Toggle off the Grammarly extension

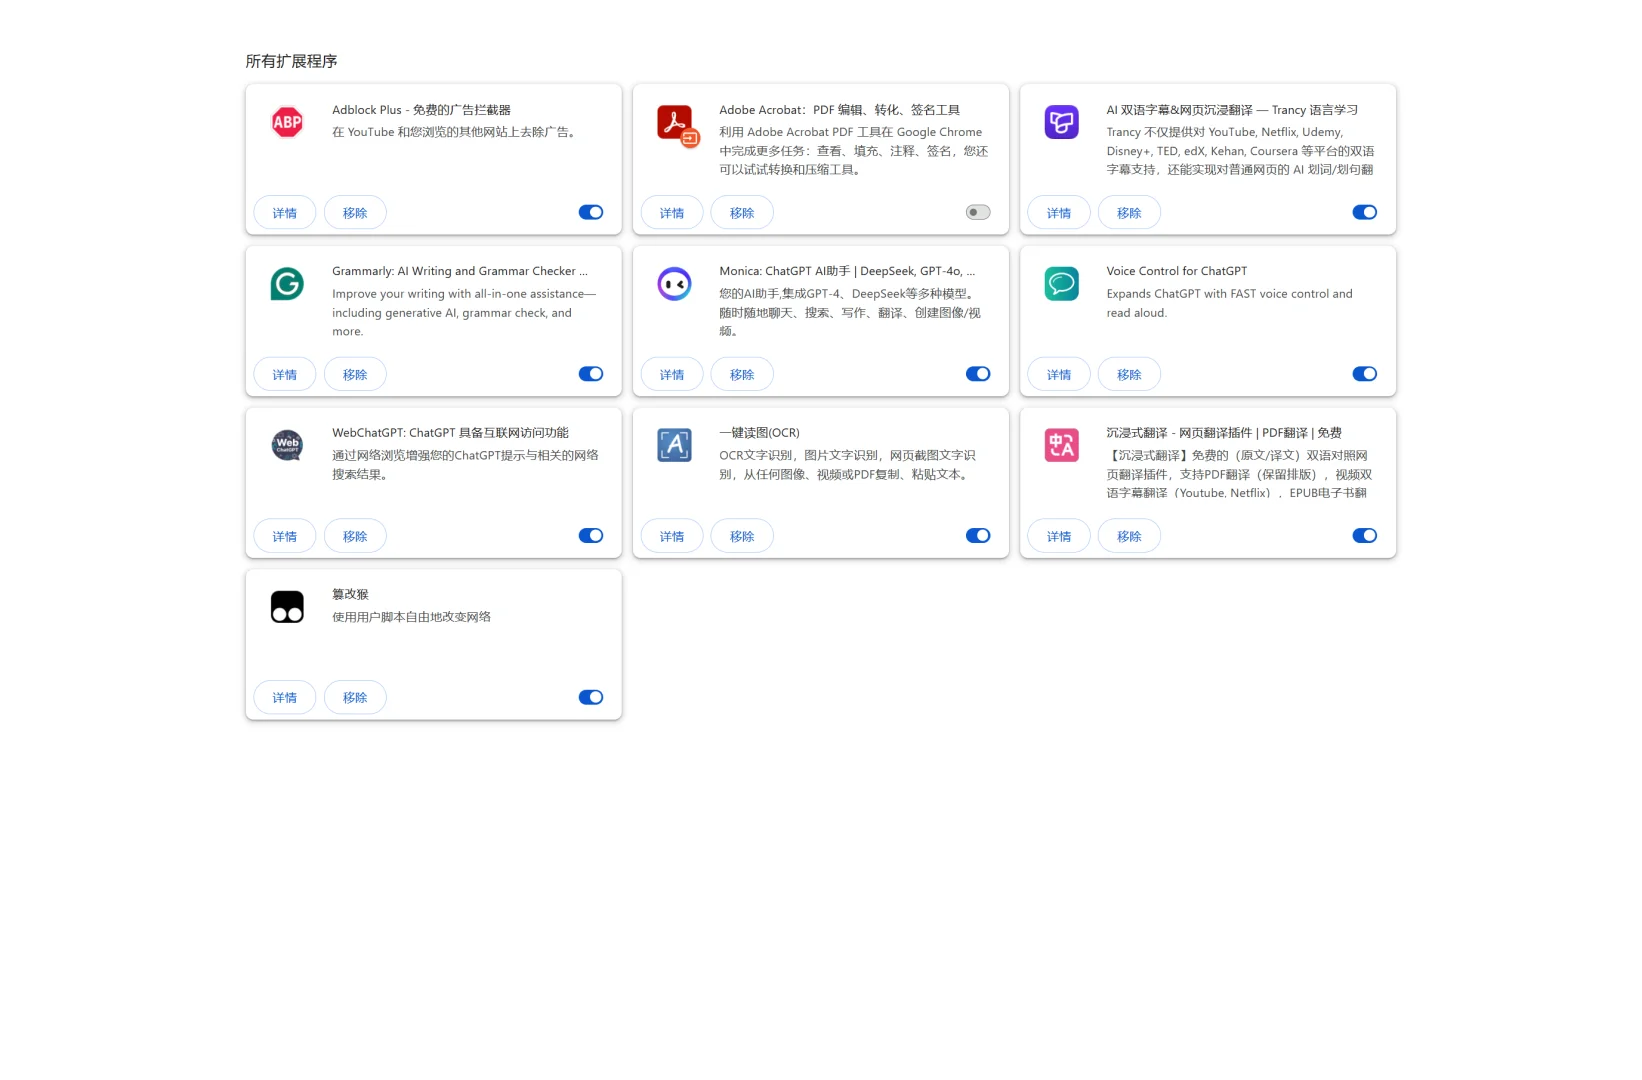pyautogui.click(x=591, y=374)
